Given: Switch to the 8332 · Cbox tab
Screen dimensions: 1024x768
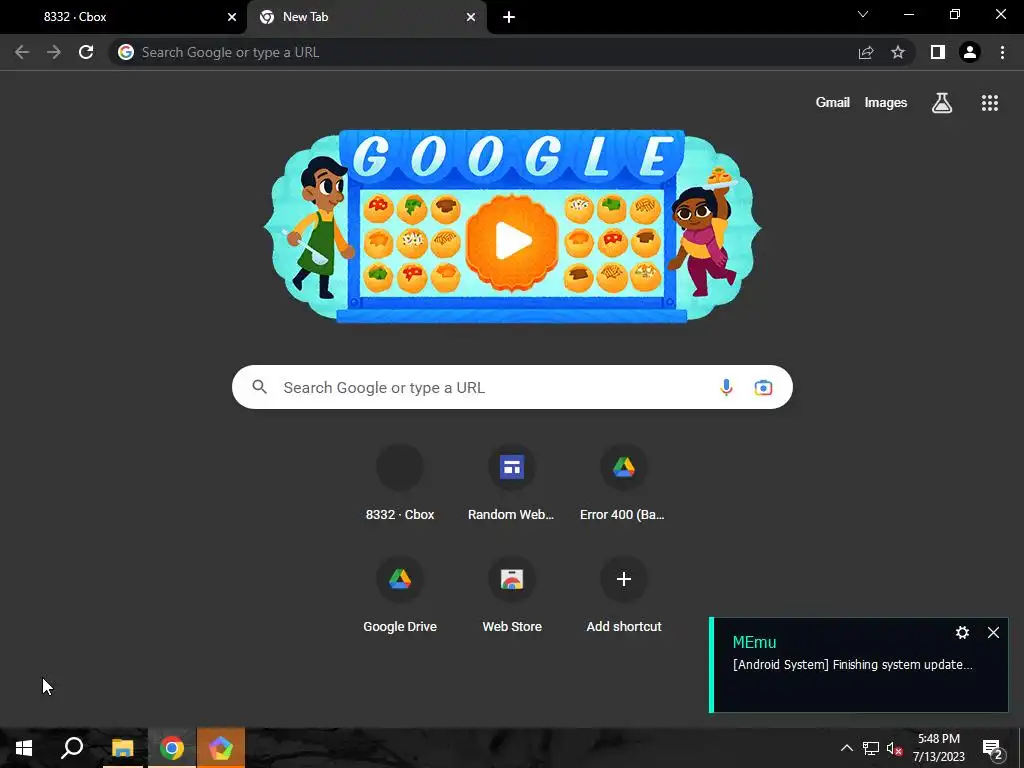Looking at the screenshot, I should coord(123,17).
